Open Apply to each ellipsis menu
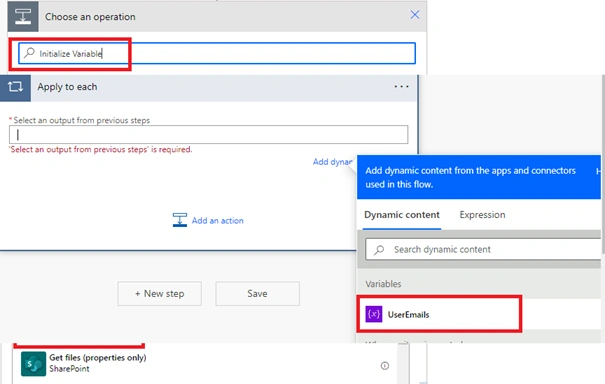 pos(401,87)
